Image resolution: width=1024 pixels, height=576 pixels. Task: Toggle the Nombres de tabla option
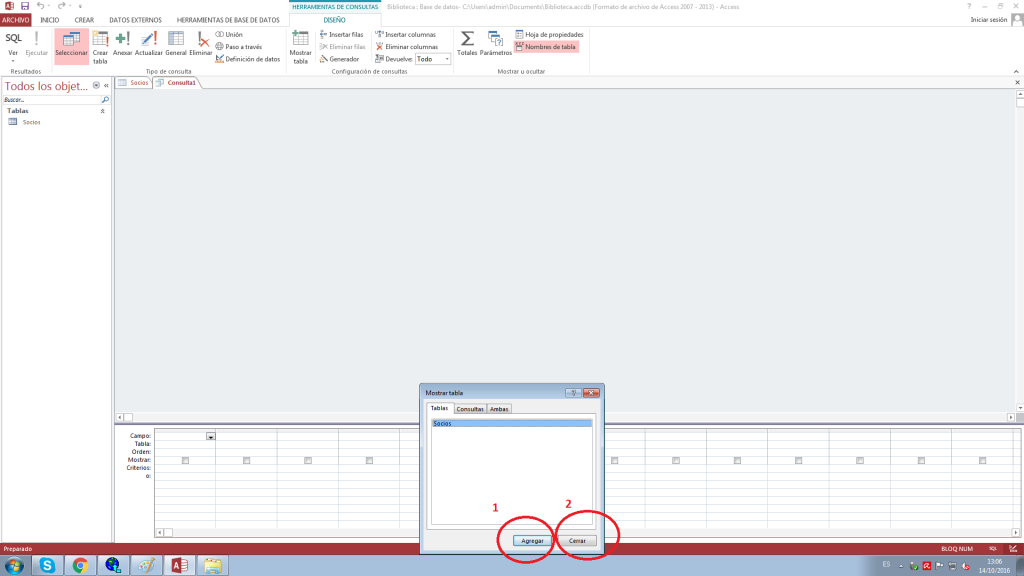[x=546, y=46]
